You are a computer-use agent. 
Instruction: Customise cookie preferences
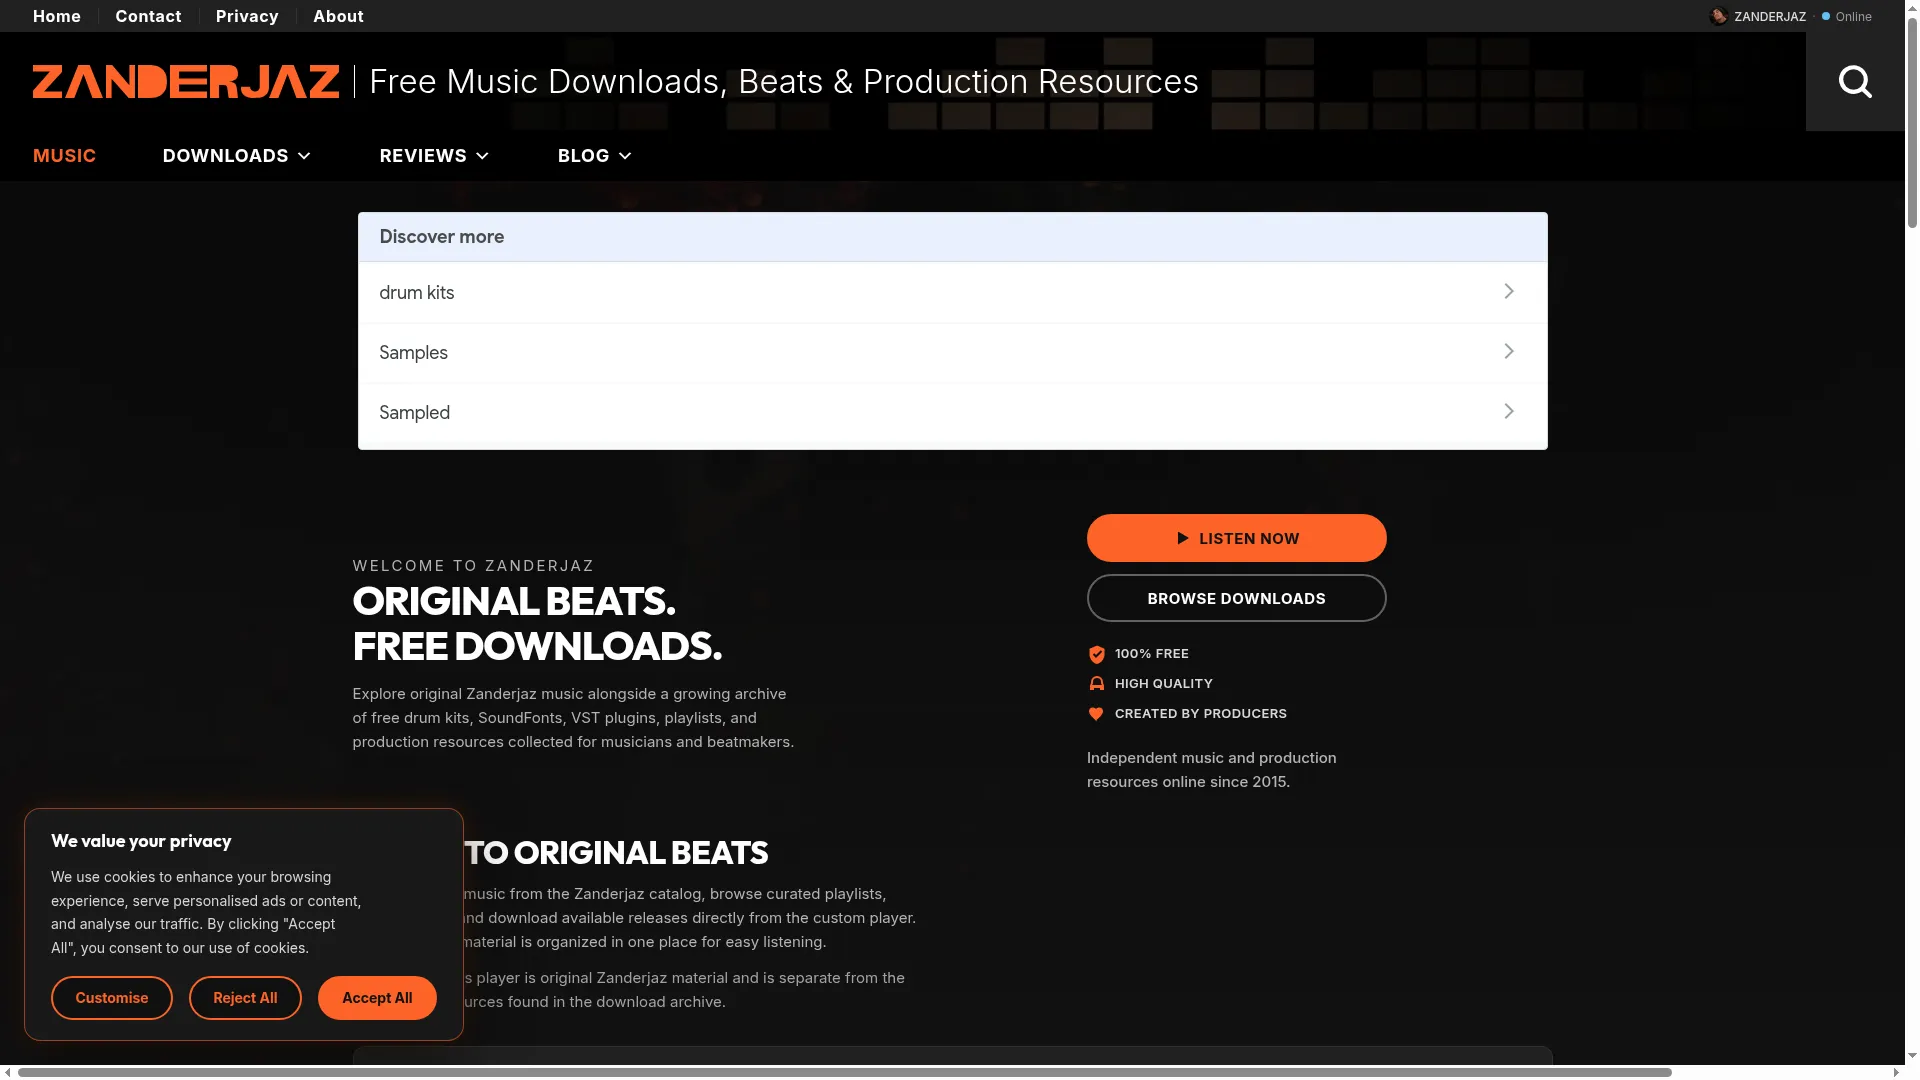click(112, 998)
